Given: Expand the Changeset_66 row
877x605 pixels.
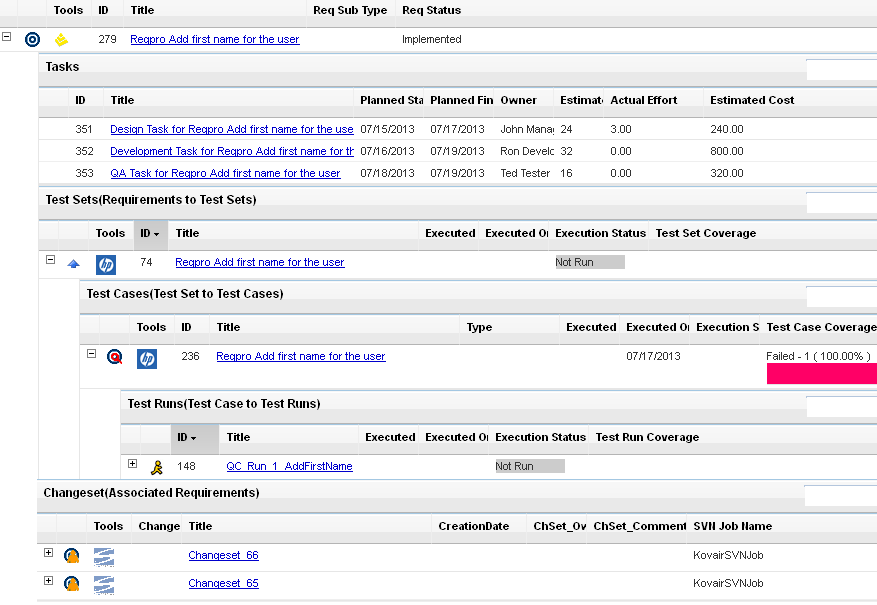Looking at the screenshot, I should click(x=48, y=553).
